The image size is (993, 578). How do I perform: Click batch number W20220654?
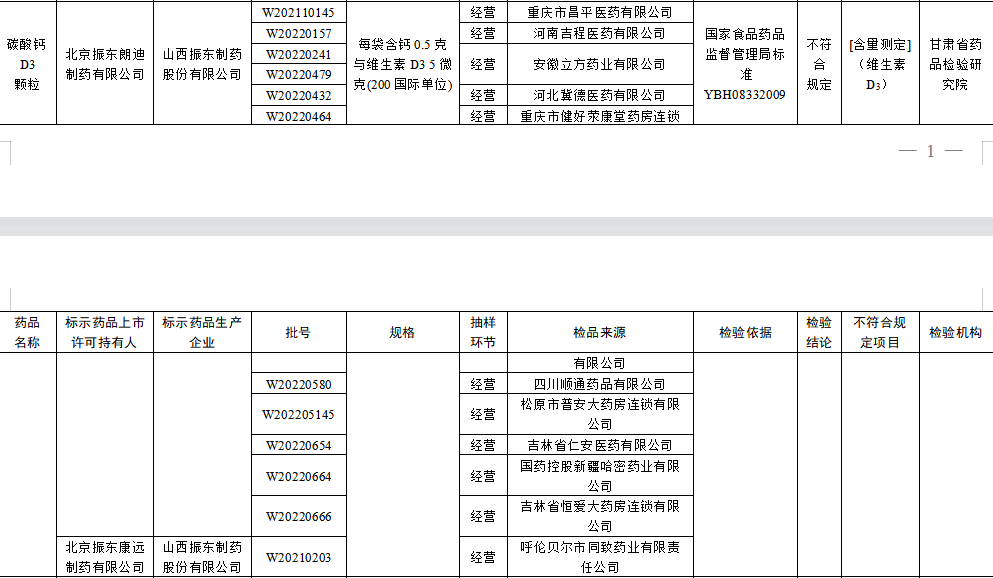tap(298, 445)
